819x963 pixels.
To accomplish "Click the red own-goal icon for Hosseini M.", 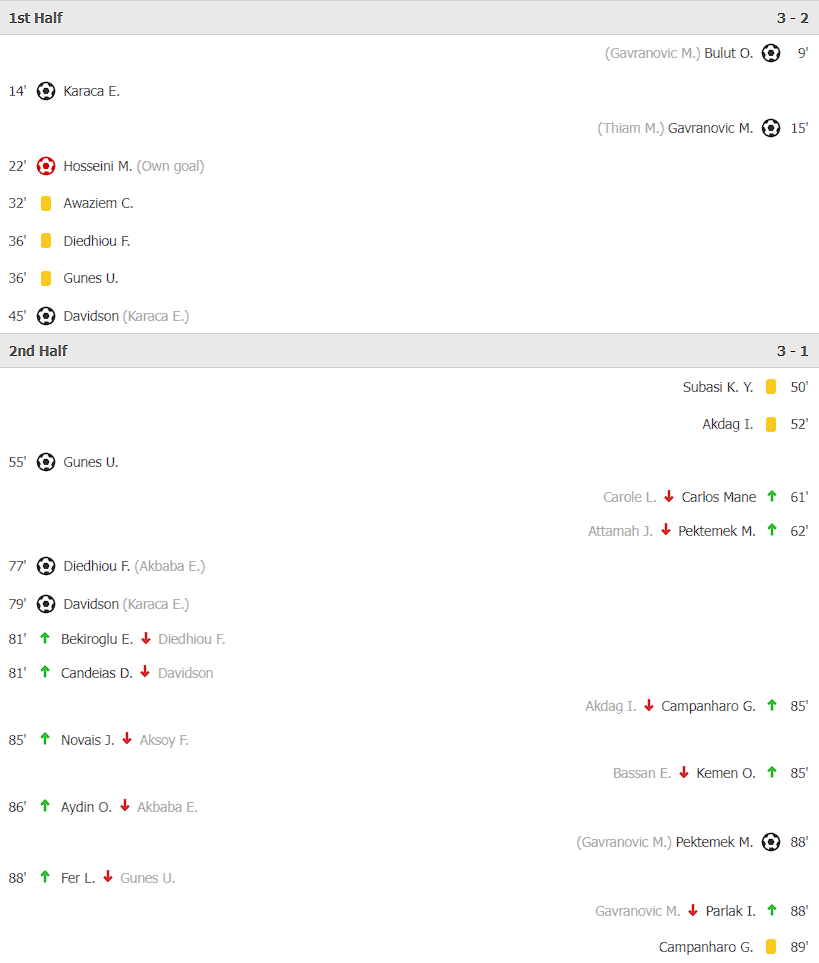I will click(45, 166).
